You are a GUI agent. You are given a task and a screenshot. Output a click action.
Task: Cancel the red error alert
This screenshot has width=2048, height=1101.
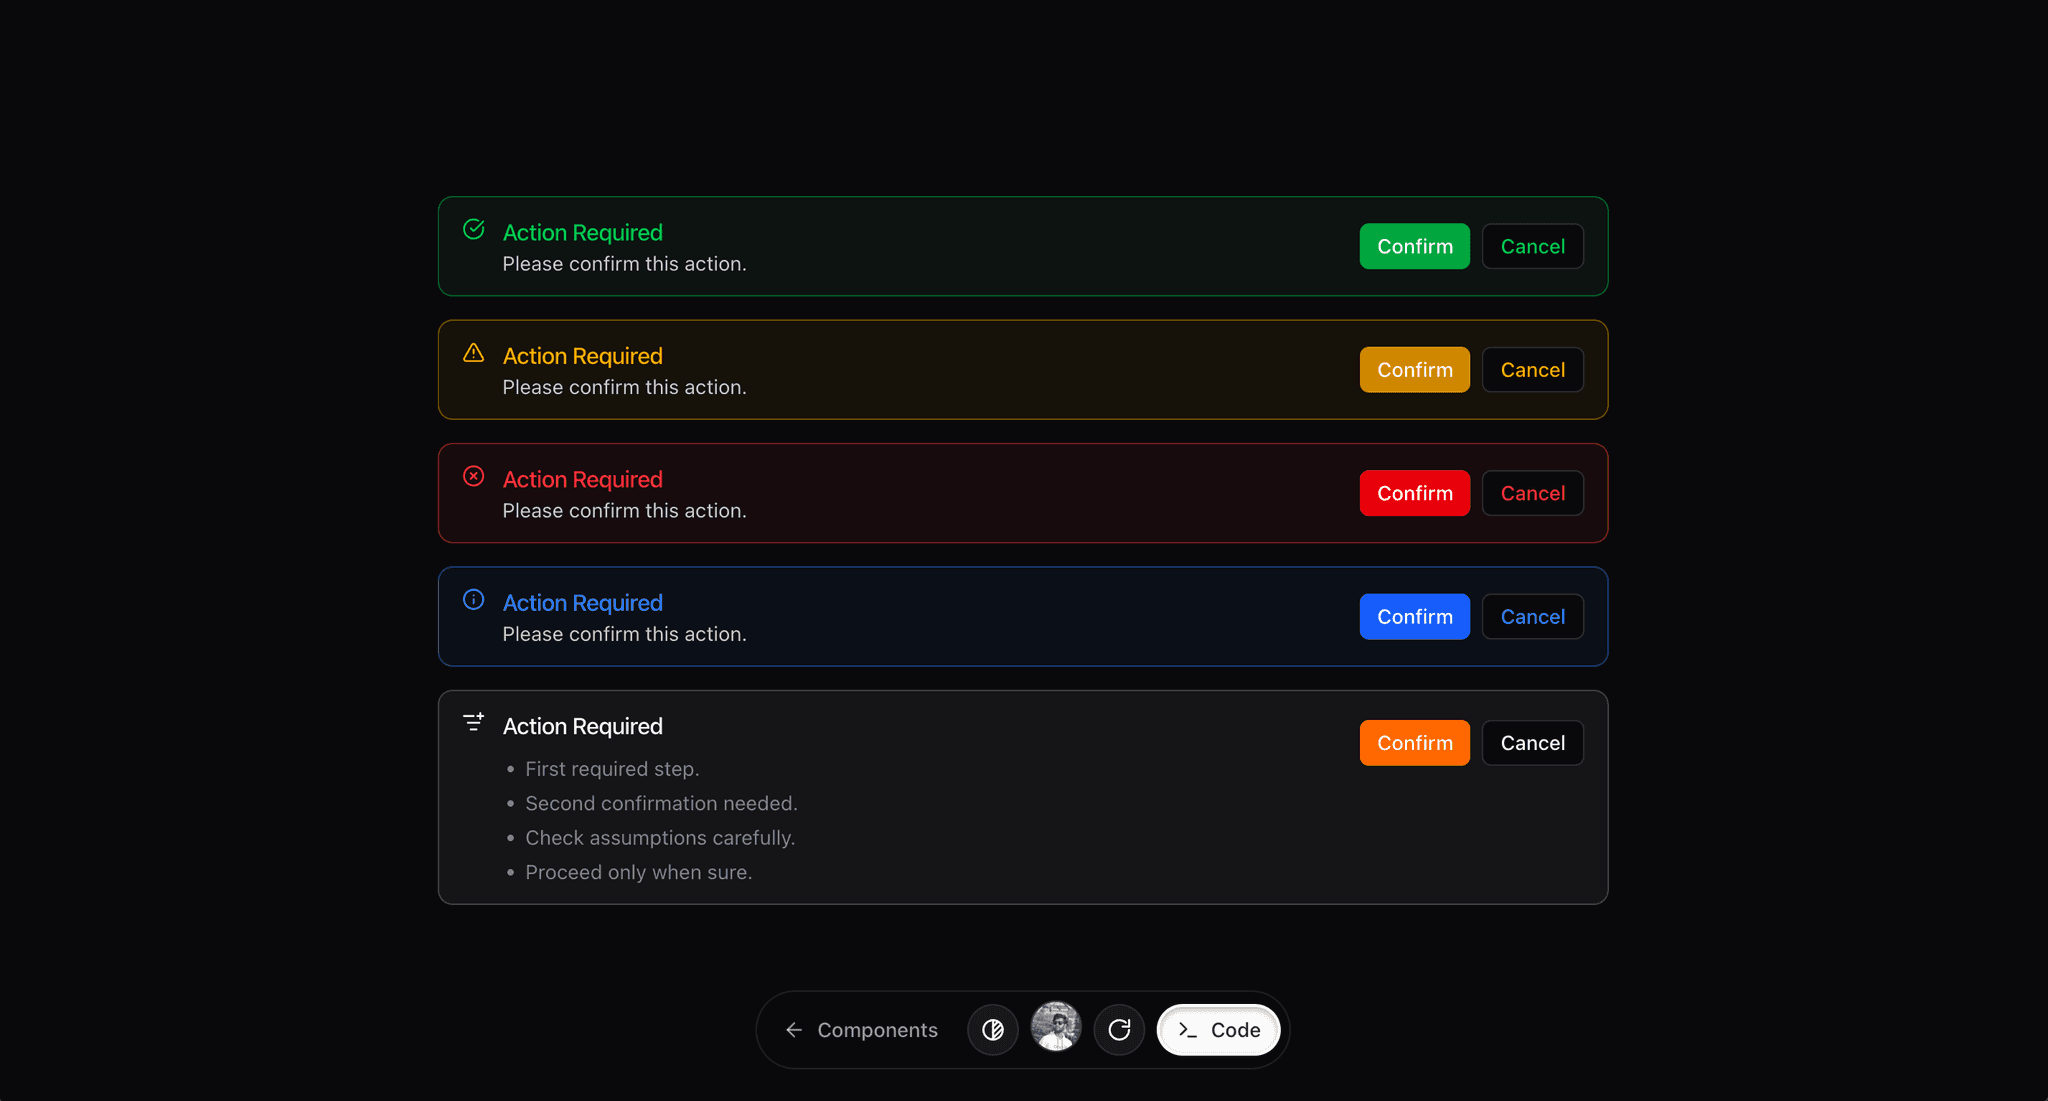pos(1533,493)
